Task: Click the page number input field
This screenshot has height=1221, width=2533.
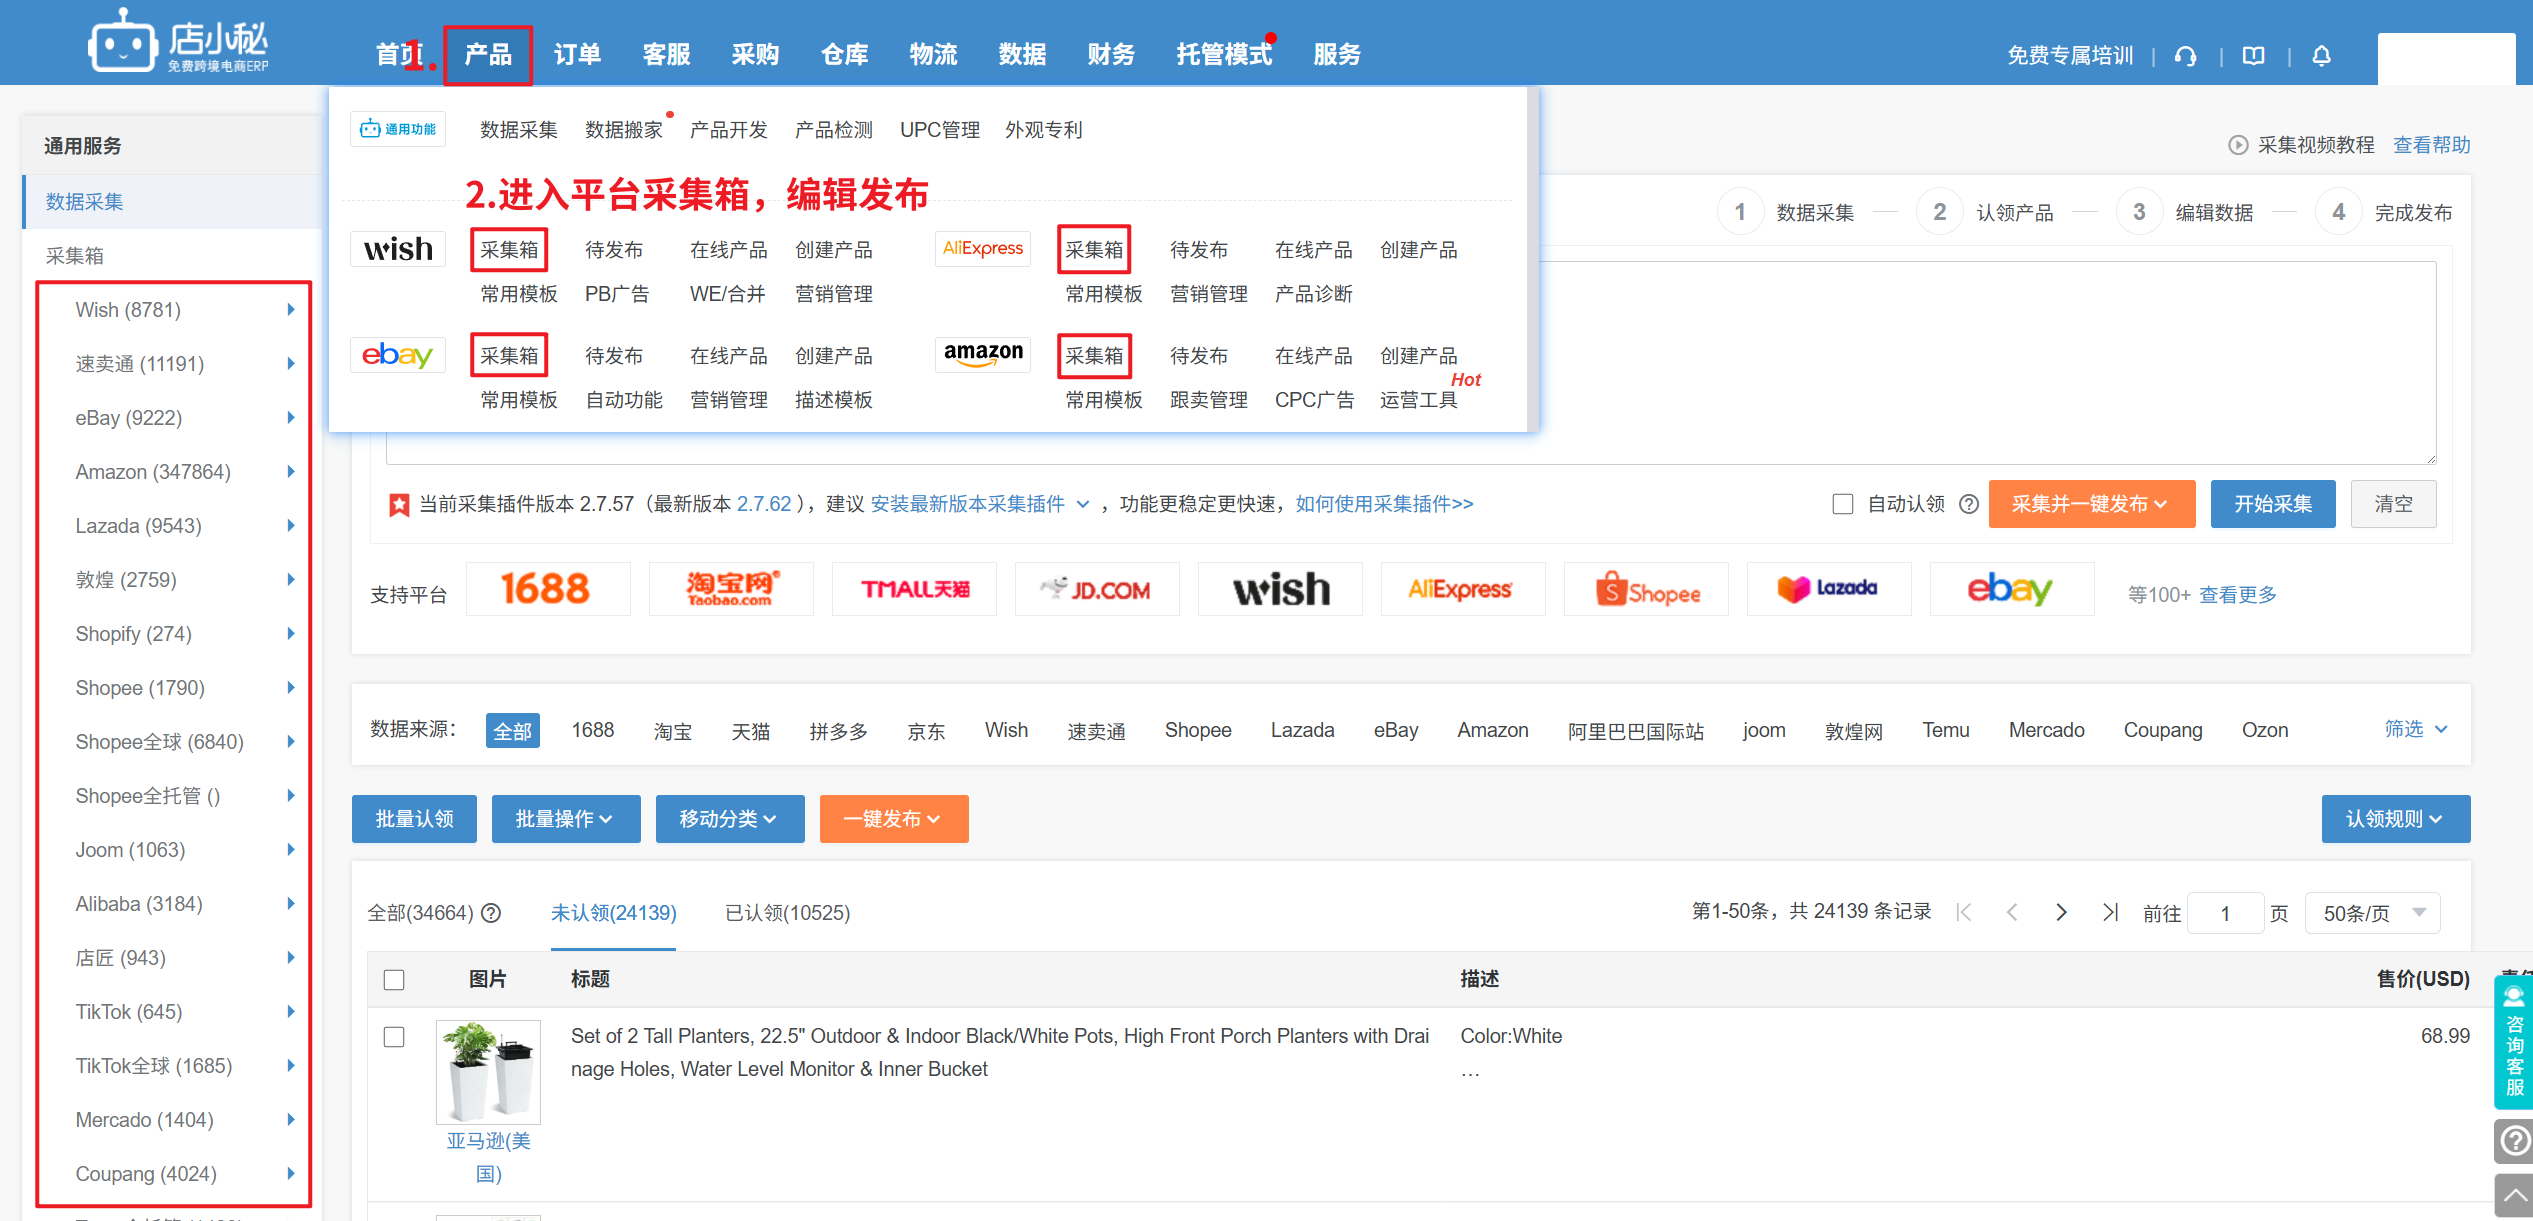Action: tap(2225, 913)
